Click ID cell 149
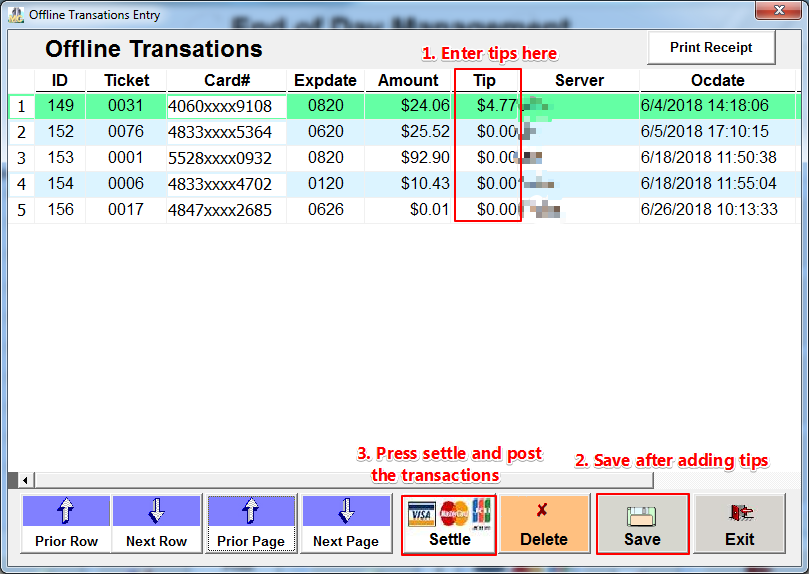 tap(60, 106)
